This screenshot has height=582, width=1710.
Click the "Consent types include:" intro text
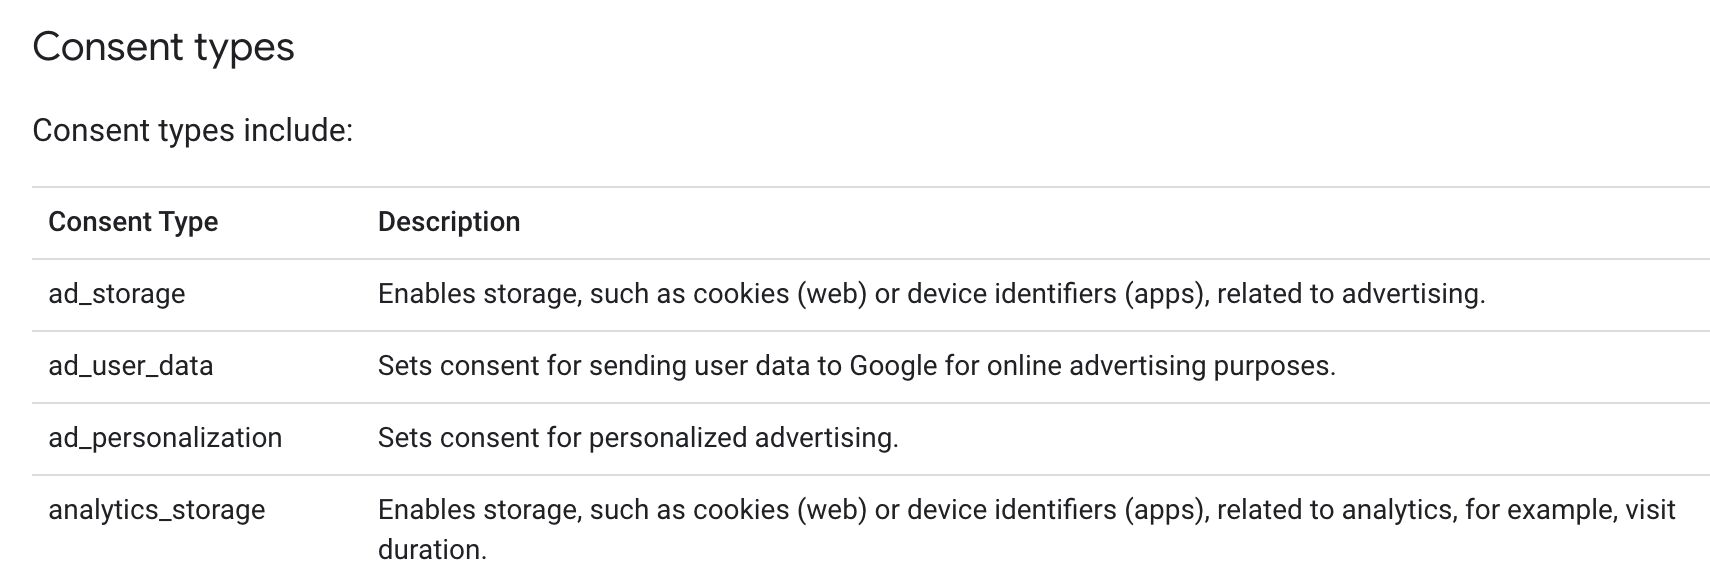(x=193, y=130)
